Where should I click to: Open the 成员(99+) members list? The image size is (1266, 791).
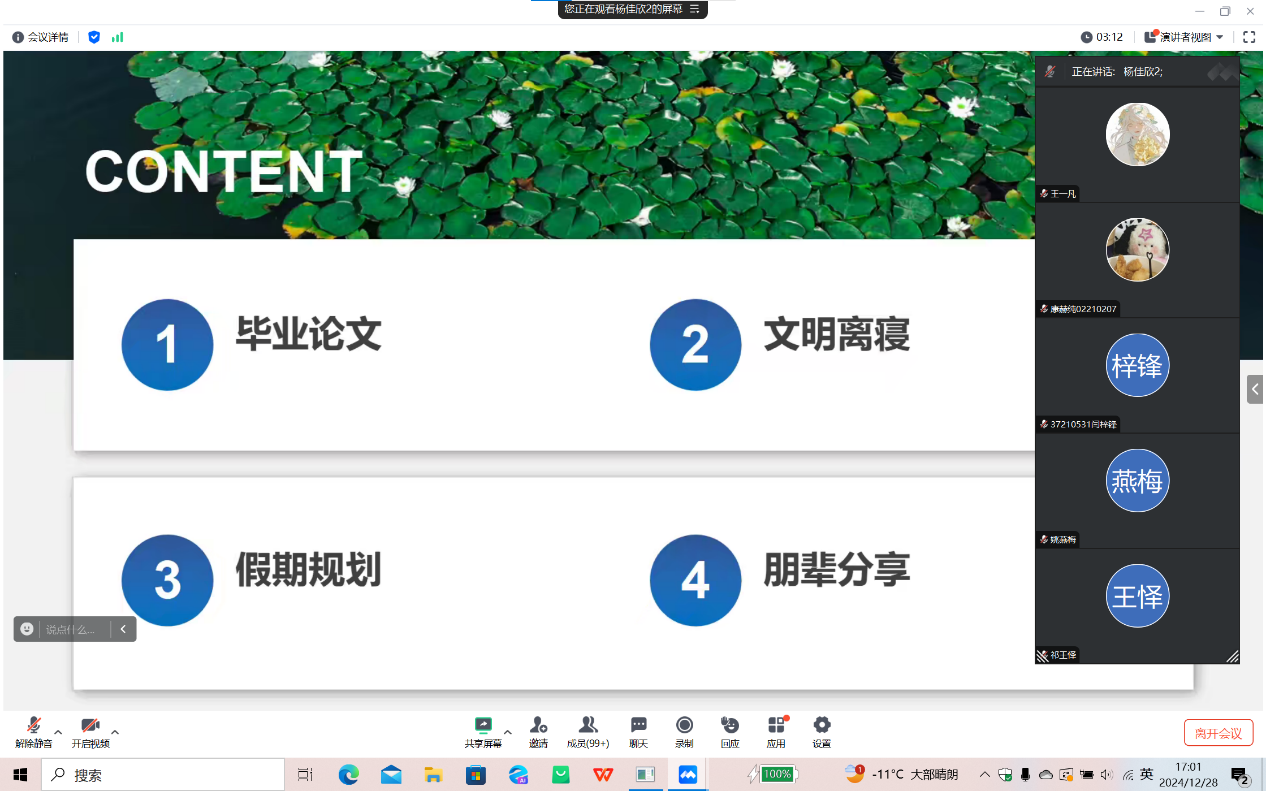click(588, 726)
